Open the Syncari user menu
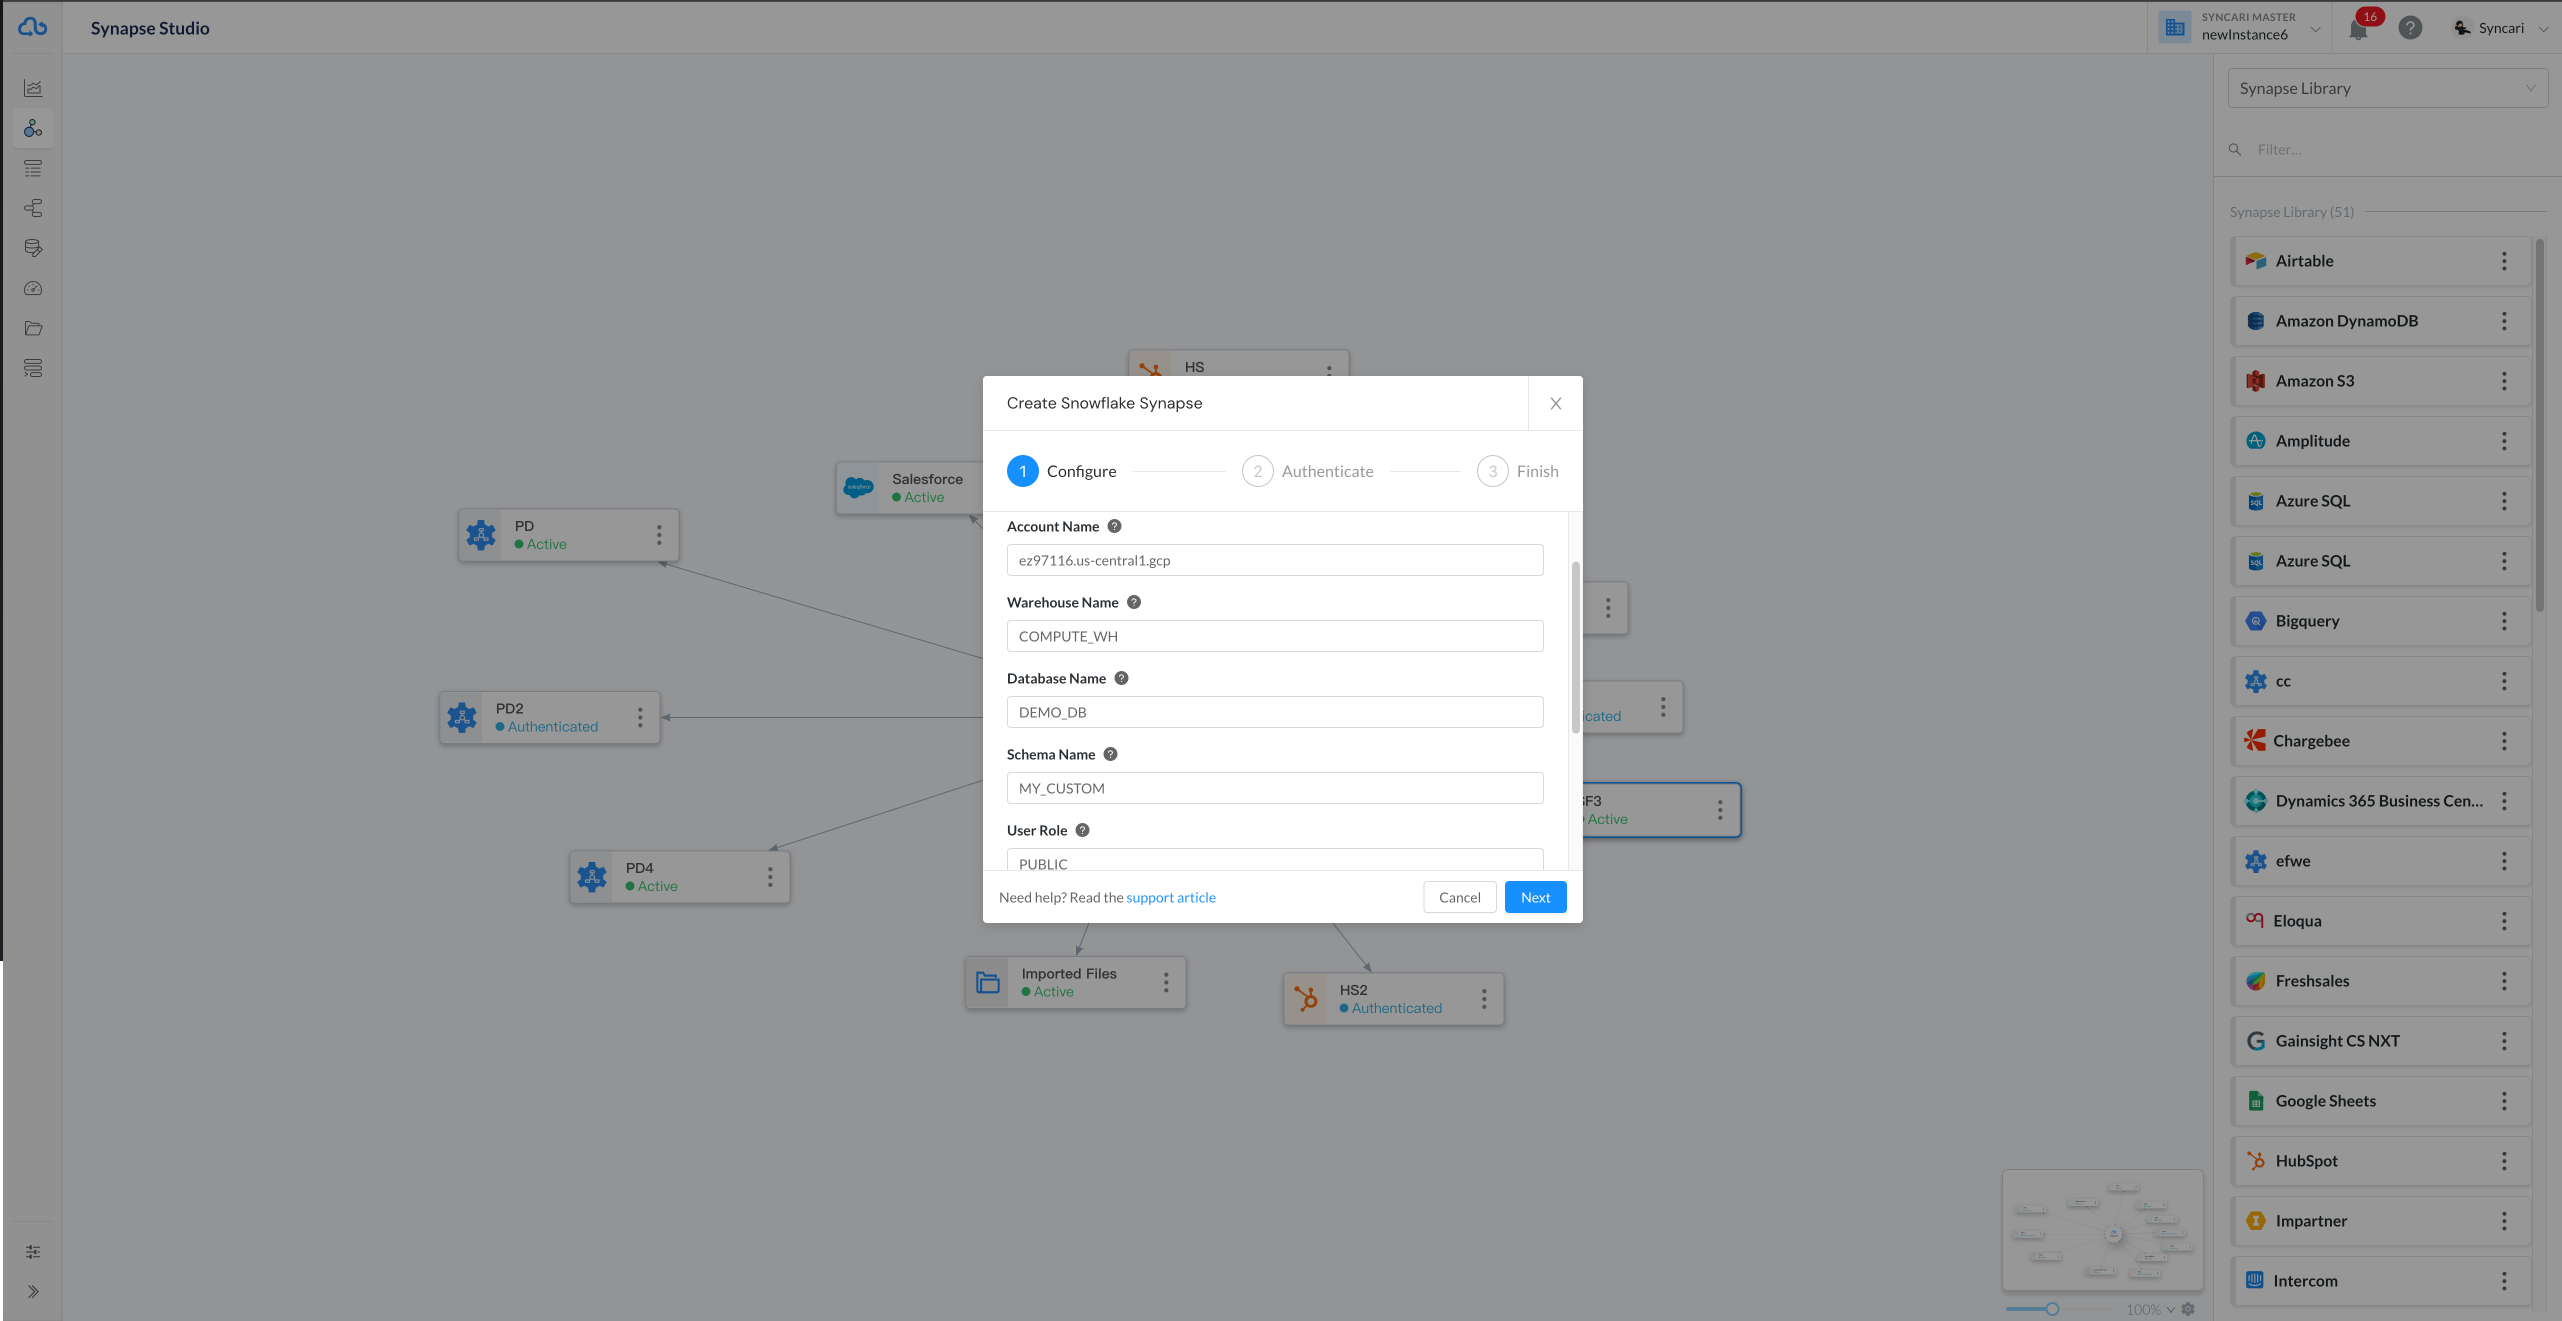The image size is (2562, 1321). (x=2499, y=28)
